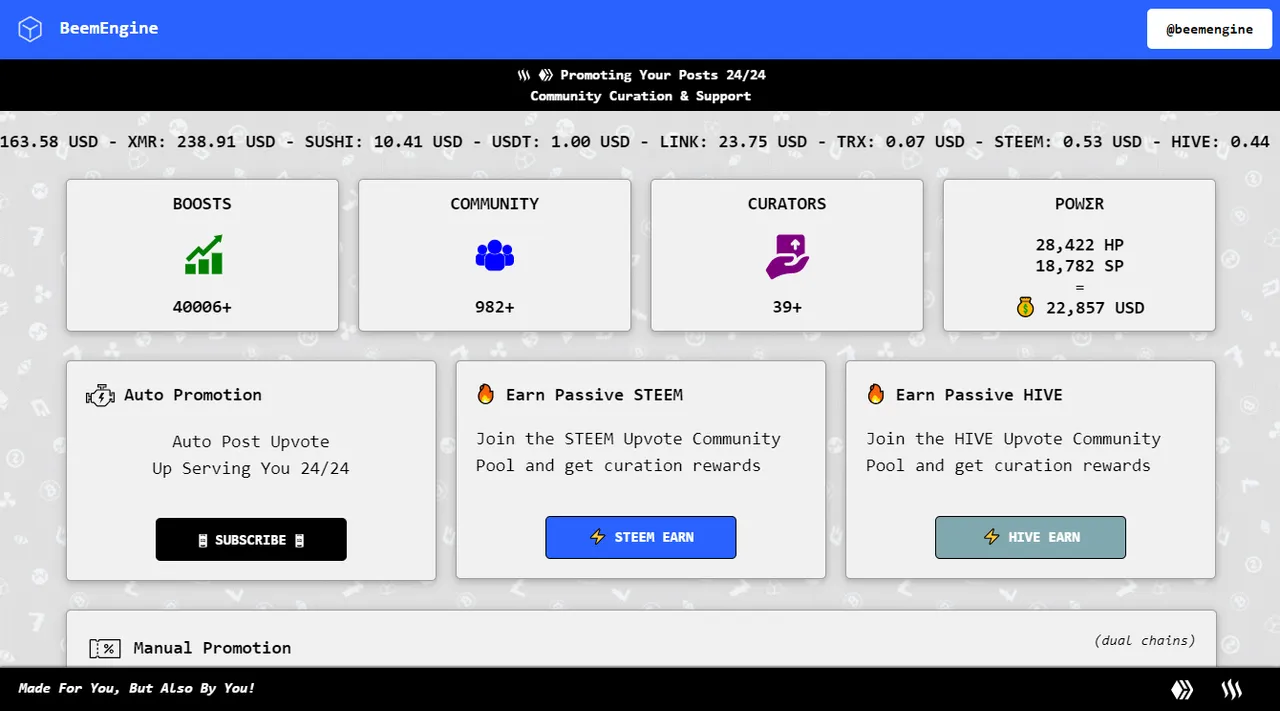
Task: Click the Made For You footer slogan
Action: pos(136,688)
